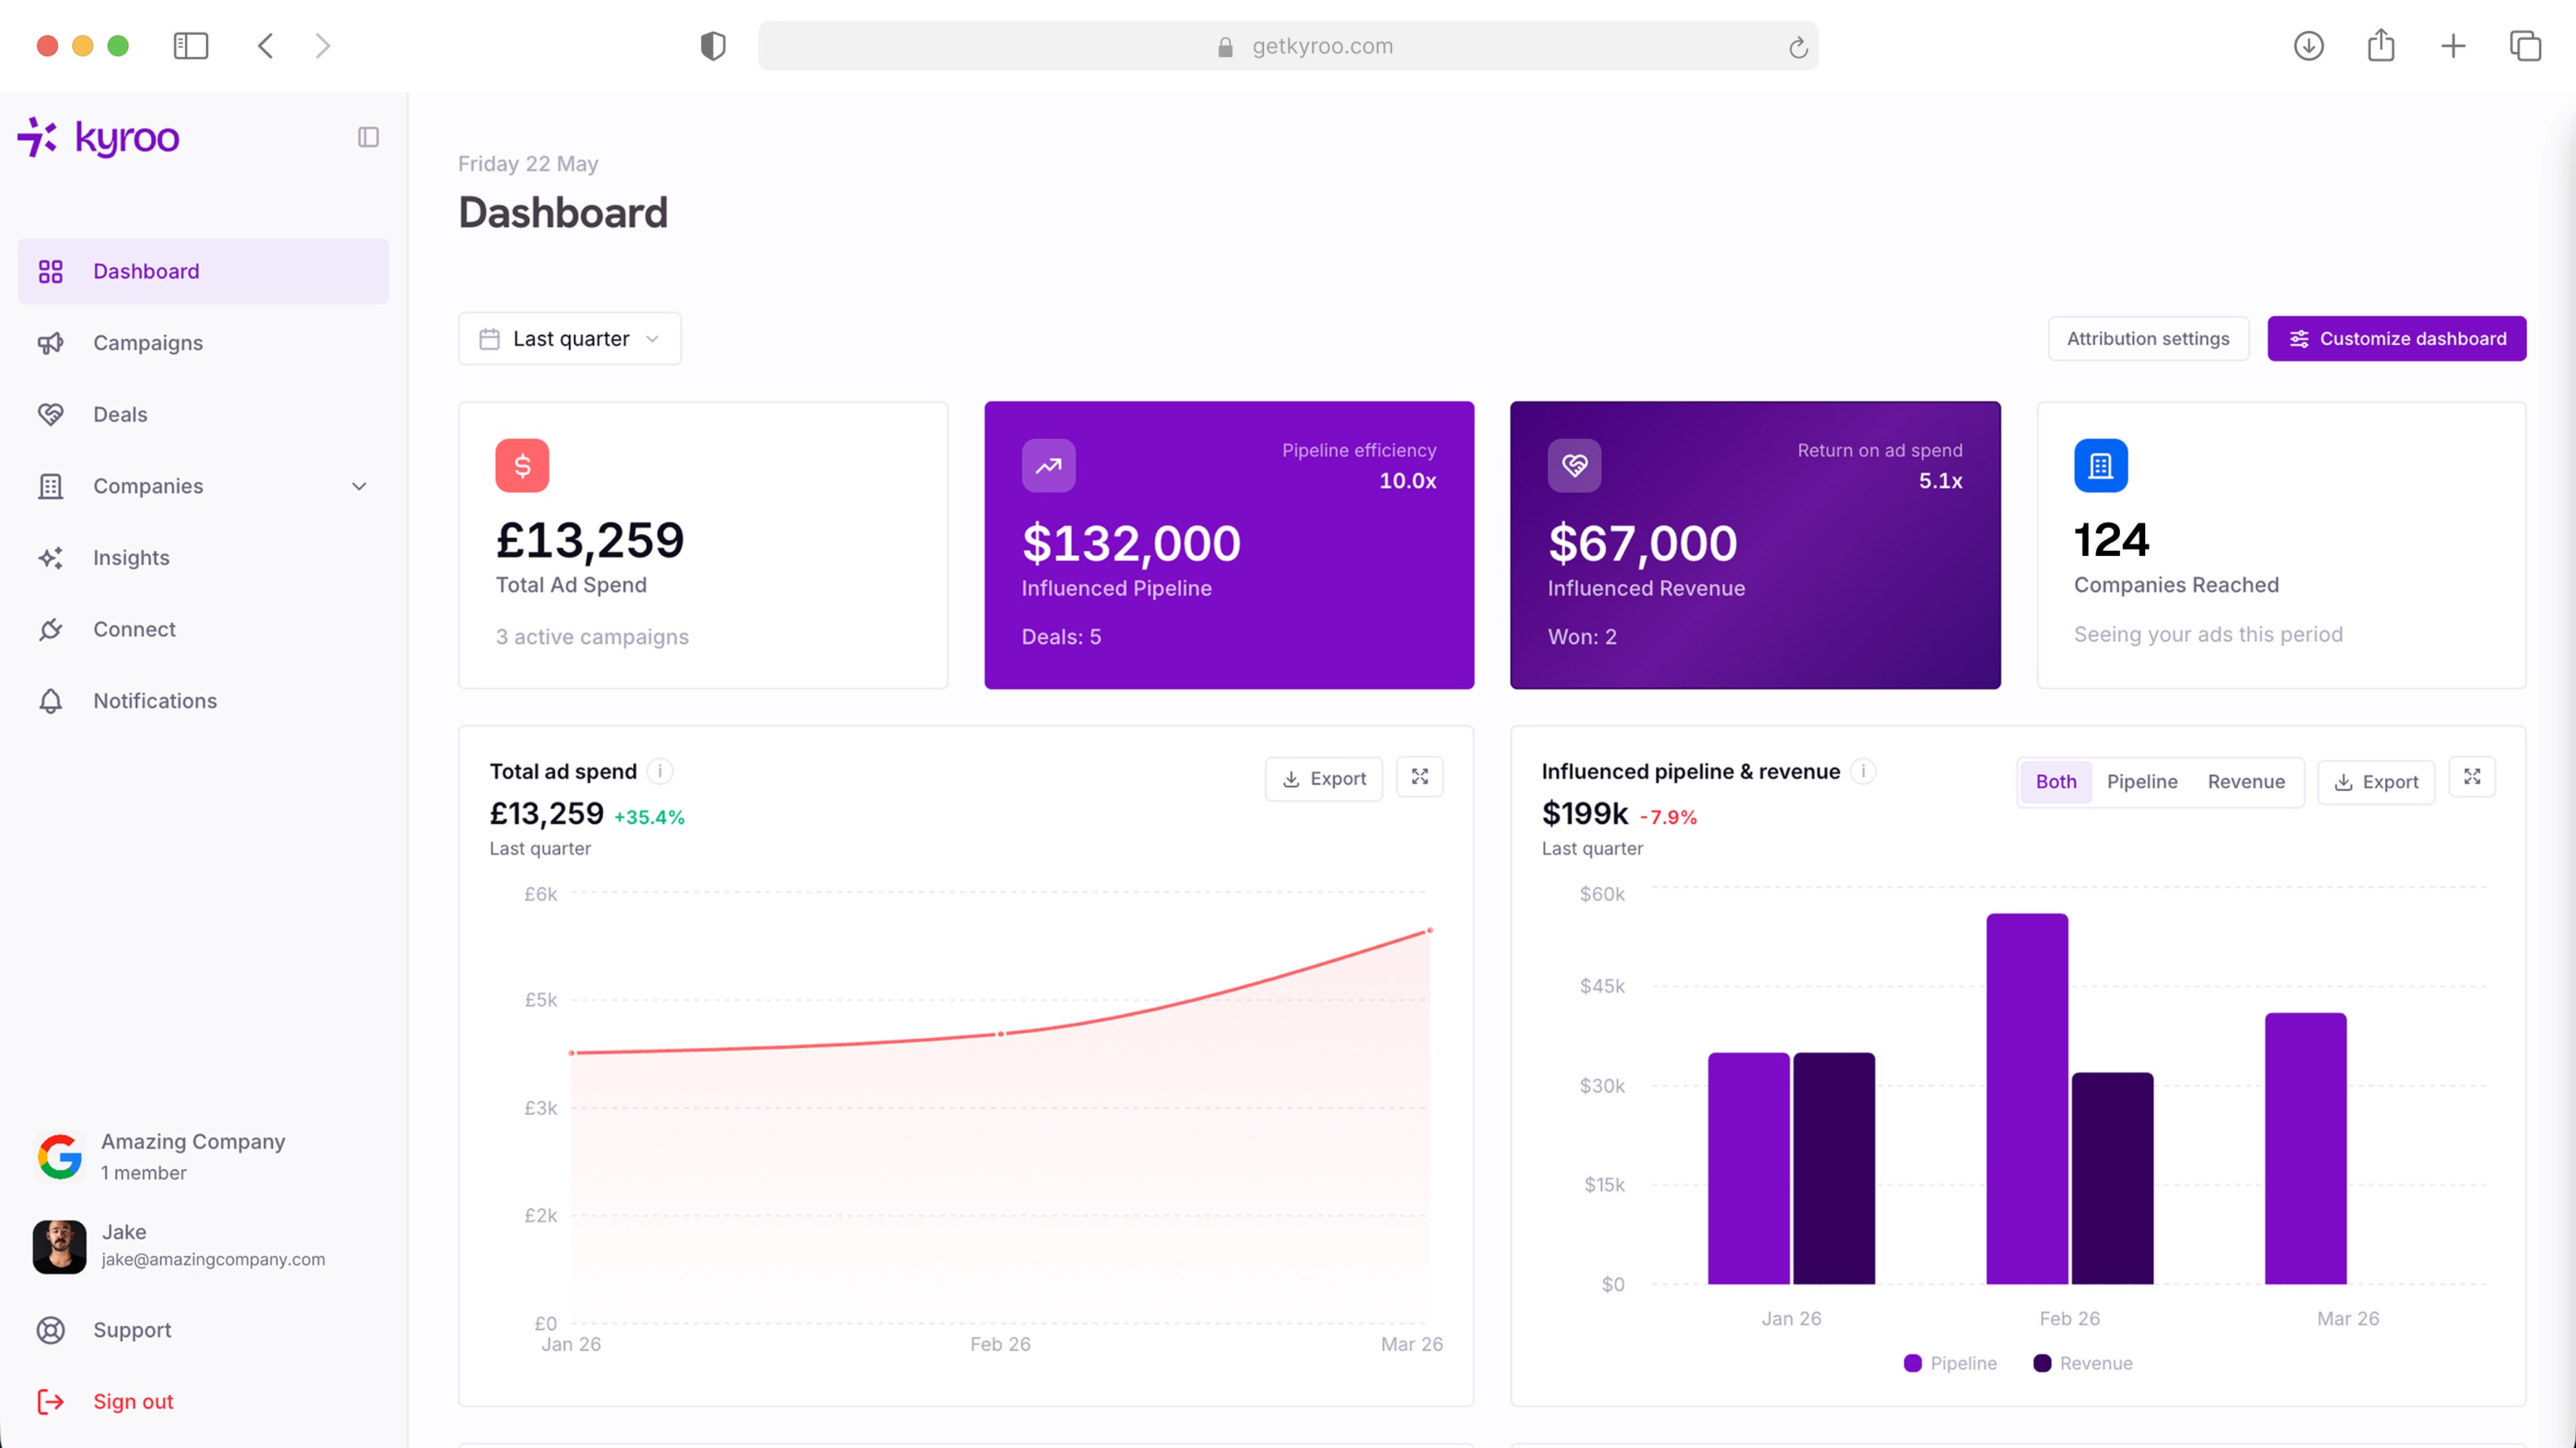Click the blue Companies Reached building icon

pyautogui.click(x=2100, y=465)
